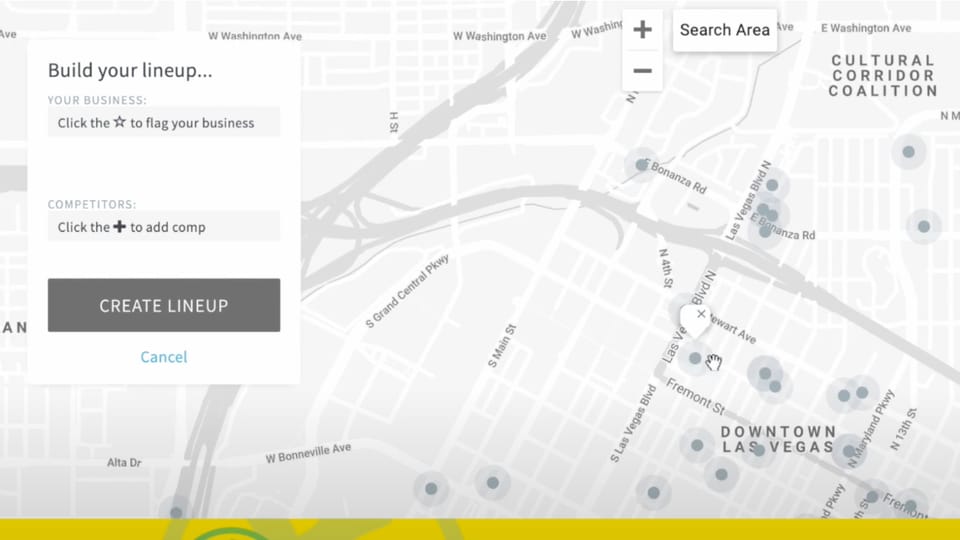Click the Build your lineup heading
This screenshot has height=540, width=960.
[x=130, y=71]
